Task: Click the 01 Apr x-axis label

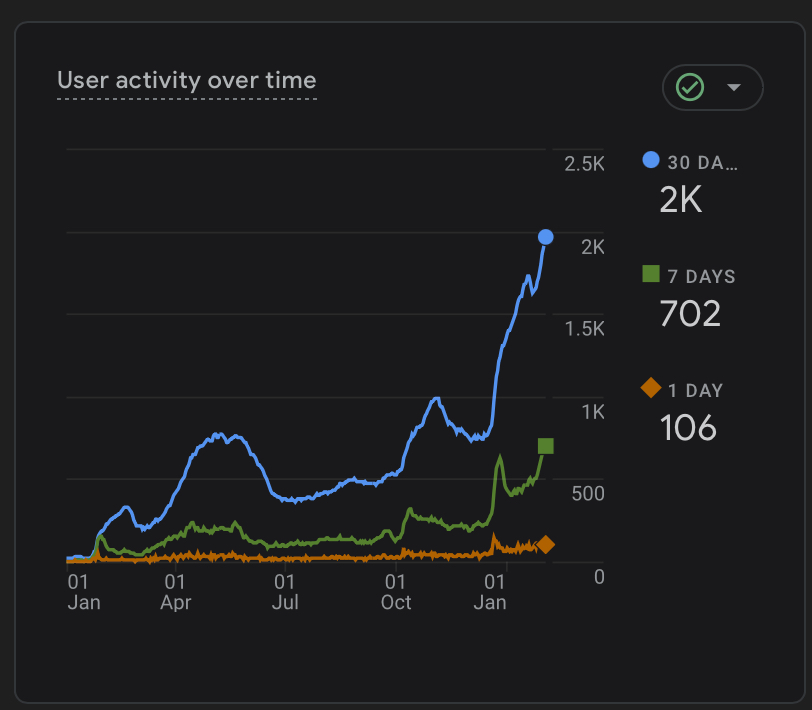Action: coord(176,592)
